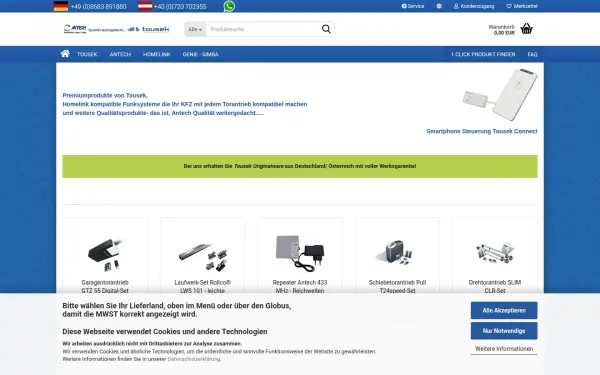Expand the 'Alle' search category dropdown
Viewport: 600px width, 375px height.
195,29
